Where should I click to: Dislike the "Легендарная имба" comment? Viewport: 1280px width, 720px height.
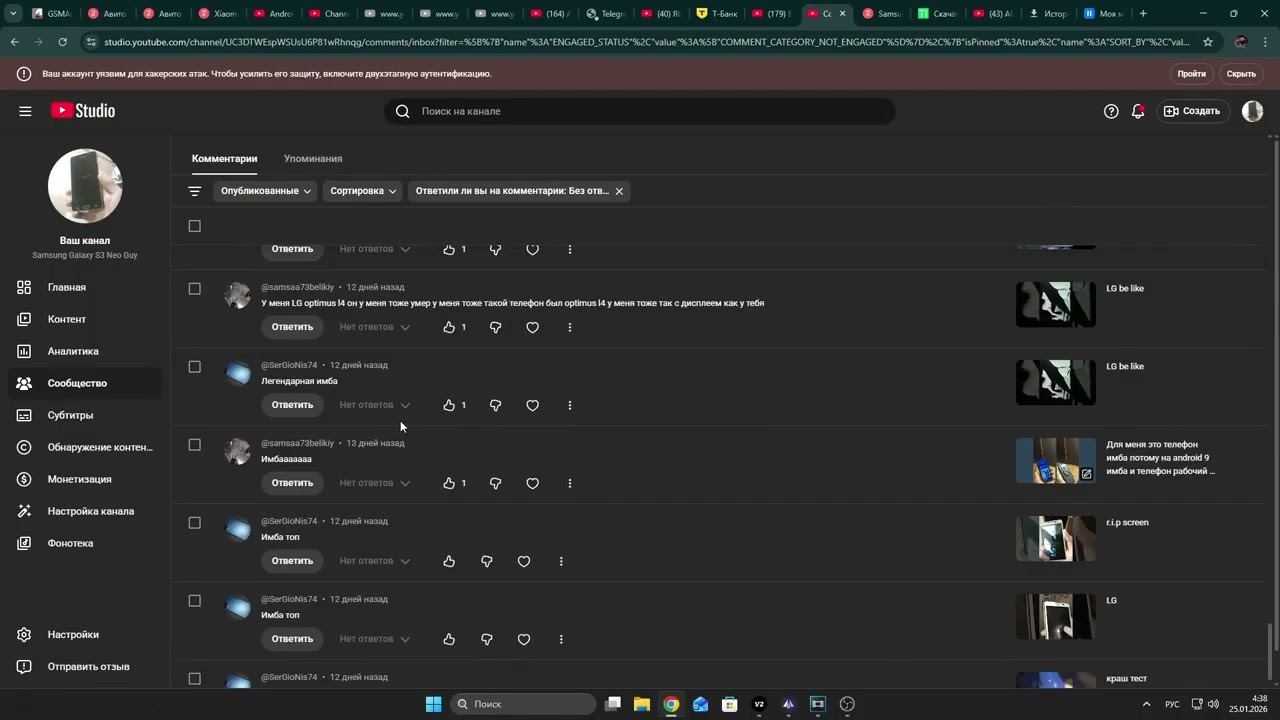click(495, 405)
